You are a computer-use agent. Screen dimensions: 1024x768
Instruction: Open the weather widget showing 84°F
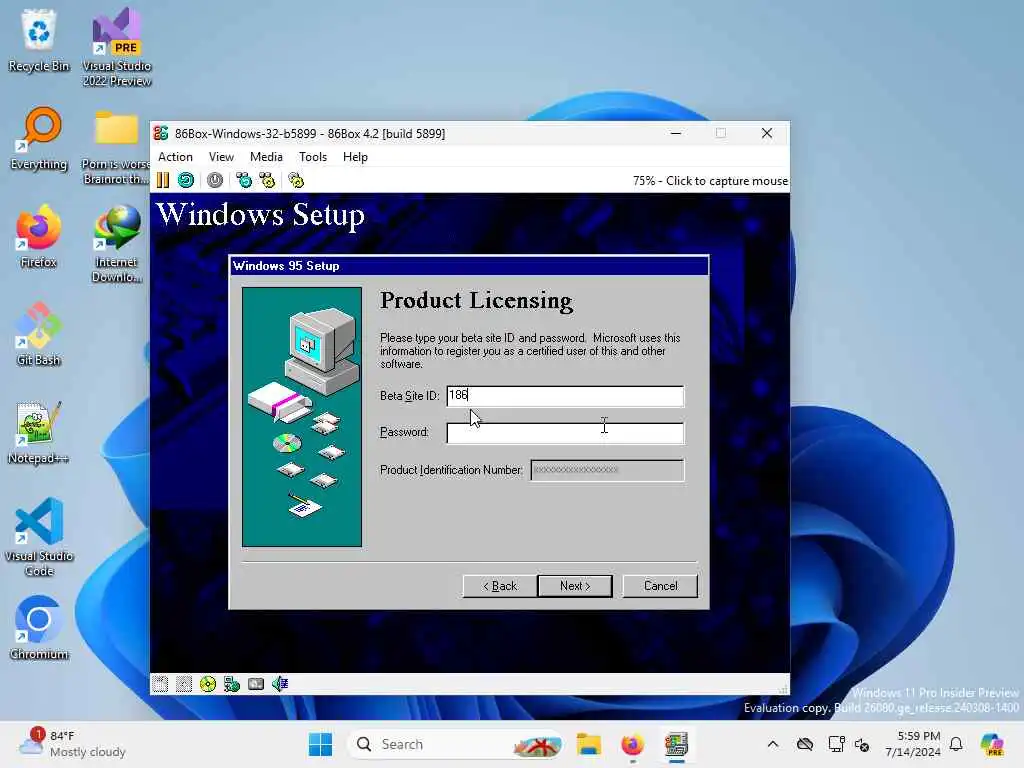pos(72,744)
